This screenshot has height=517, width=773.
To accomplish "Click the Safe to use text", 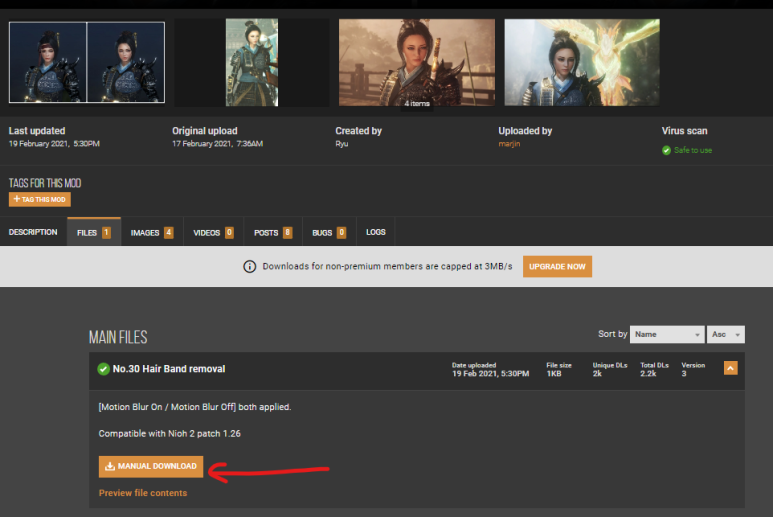I will click(x=693, y=150).
